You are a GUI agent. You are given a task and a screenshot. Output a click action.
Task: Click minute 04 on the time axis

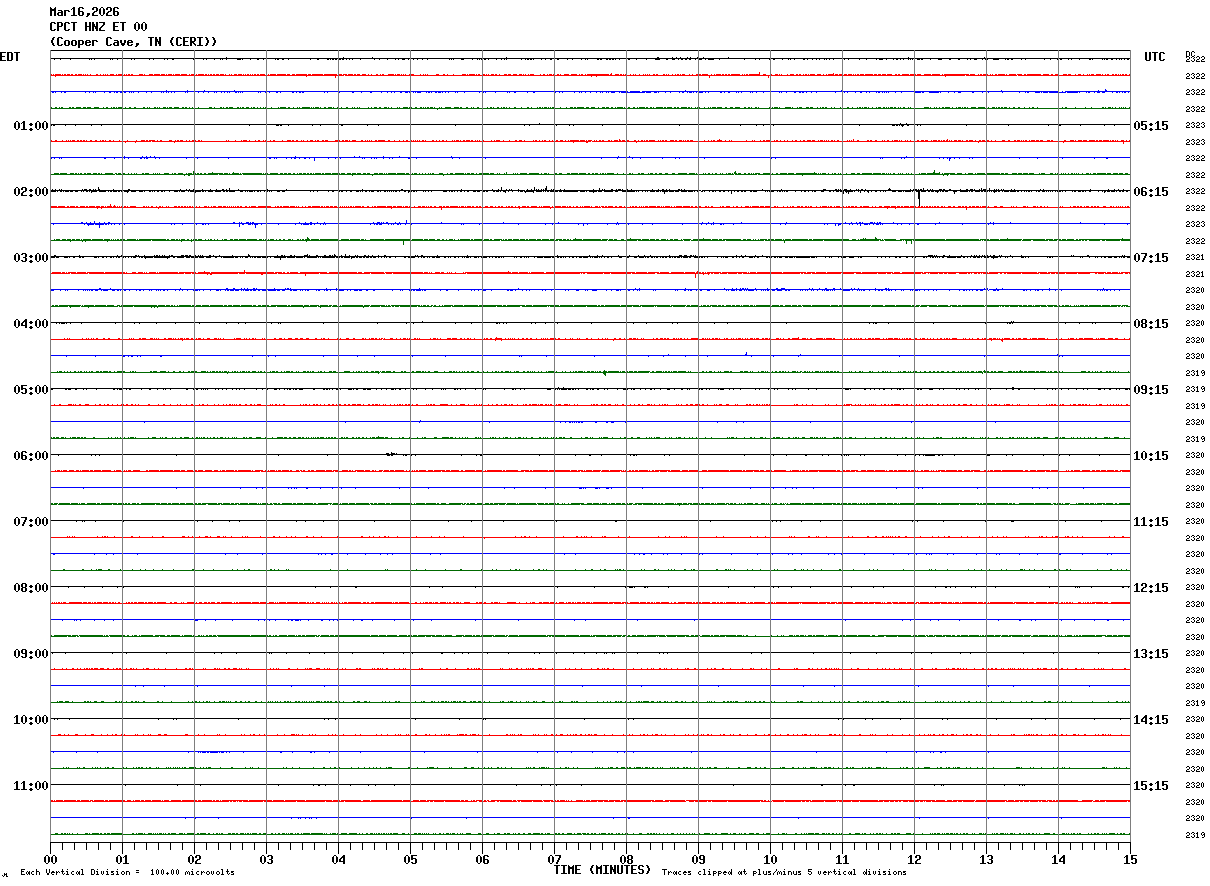coord(338,859)
